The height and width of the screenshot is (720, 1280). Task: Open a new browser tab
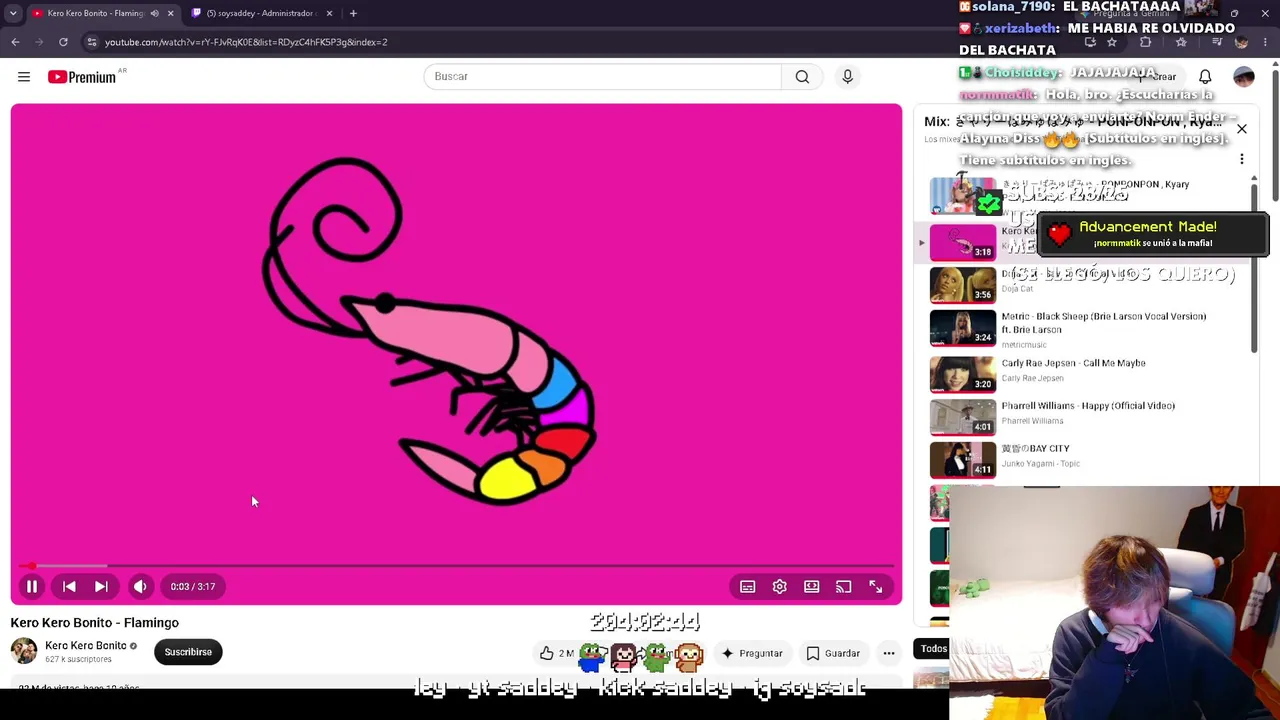coord(353,13)
